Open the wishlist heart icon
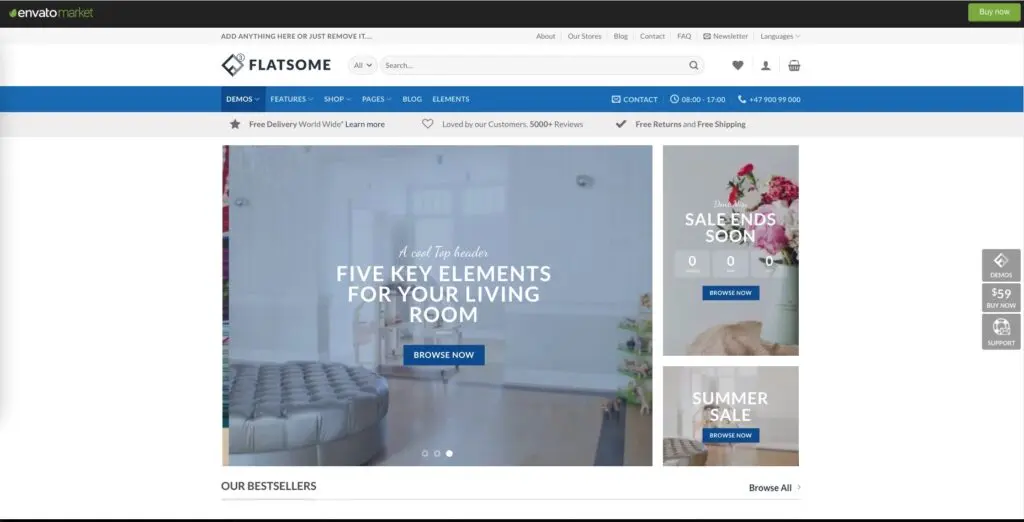 tap(738, 66)
